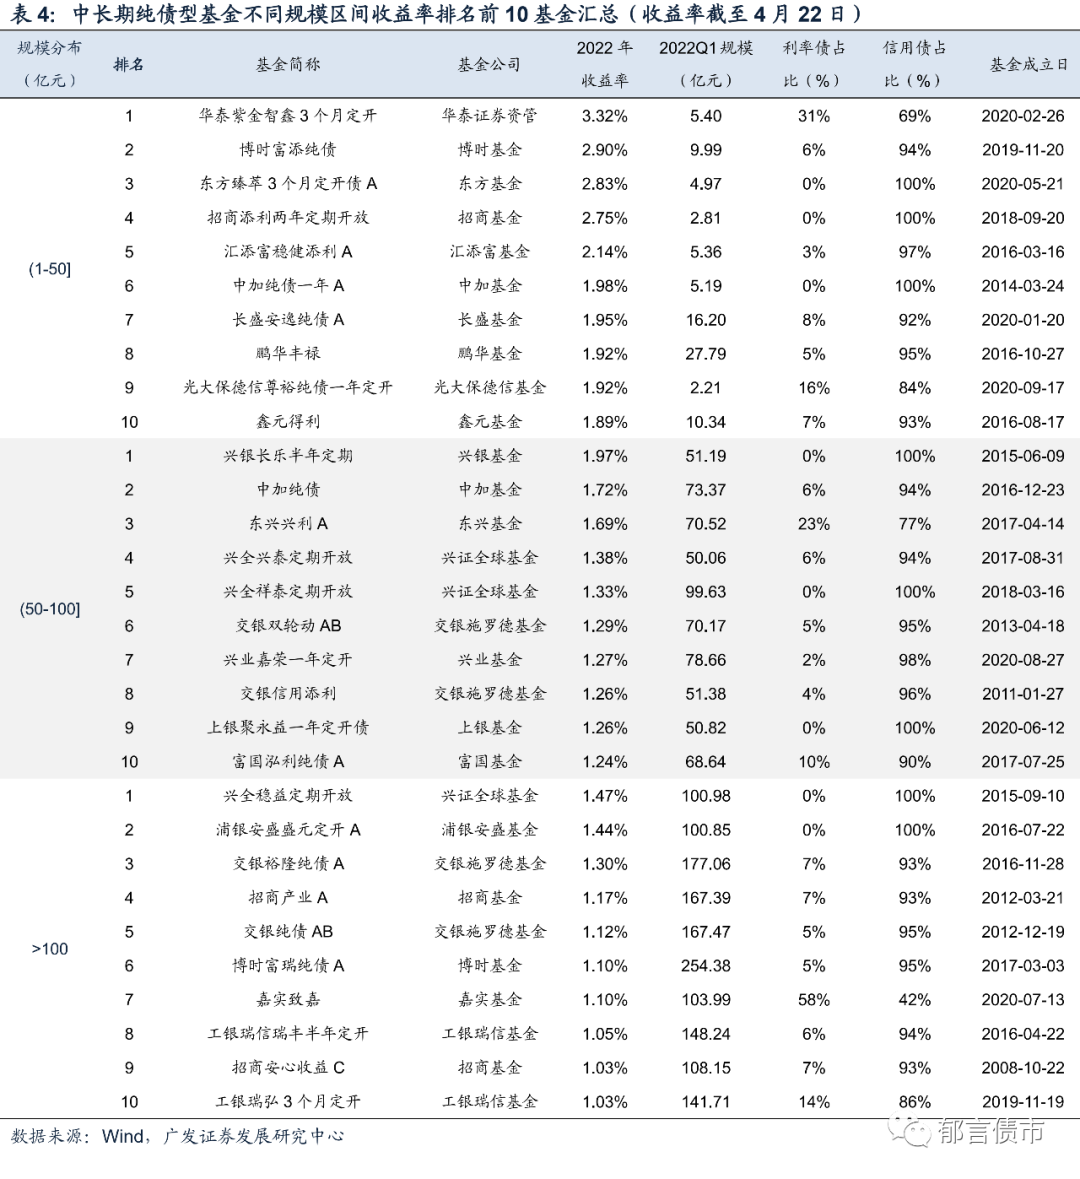The image size is (1080, 1179).
Task: Select fund name '长盛安逸纯债A'
Action: point(288,320)
